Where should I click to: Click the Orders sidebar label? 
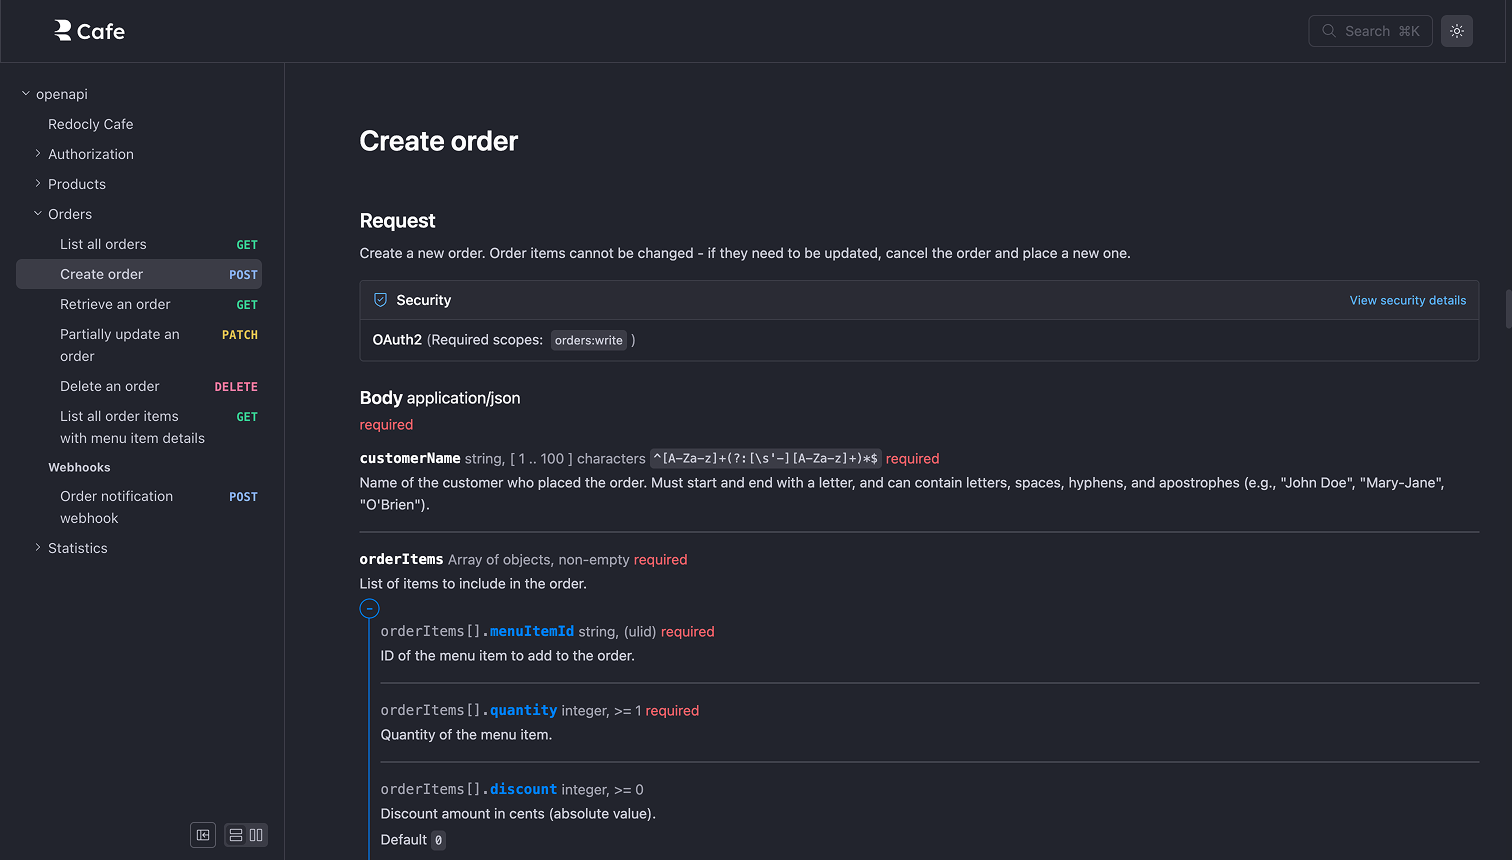coord(70,214)
